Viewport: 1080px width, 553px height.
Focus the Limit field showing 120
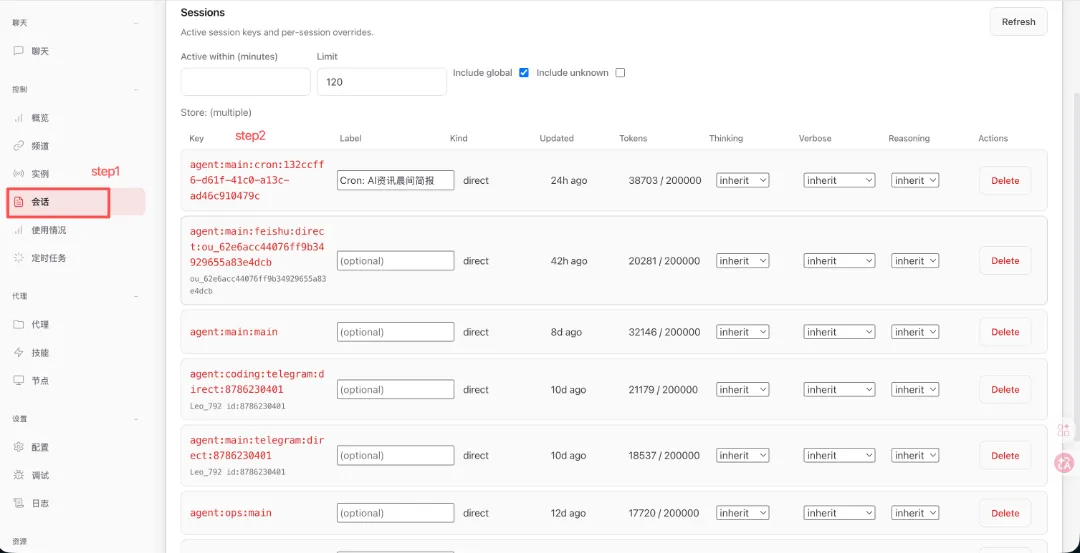coord(381,82)
